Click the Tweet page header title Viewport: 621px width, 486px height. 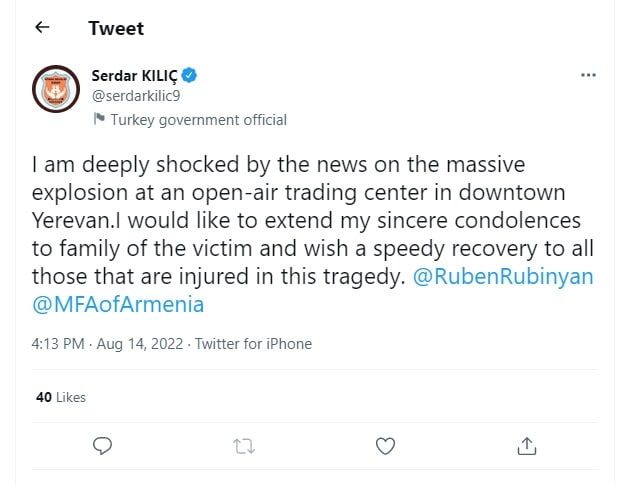click(116, 28)
